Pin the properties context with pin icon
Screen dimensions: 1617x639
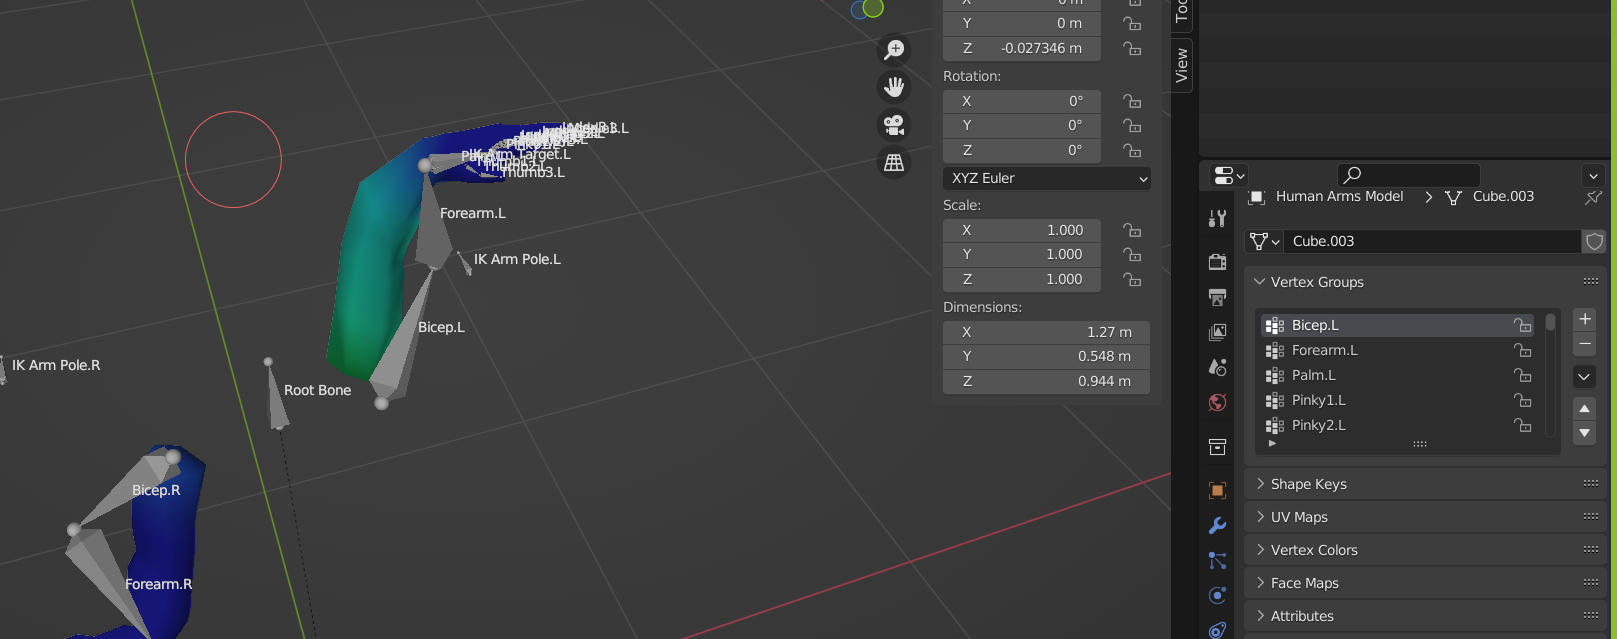1593,197
